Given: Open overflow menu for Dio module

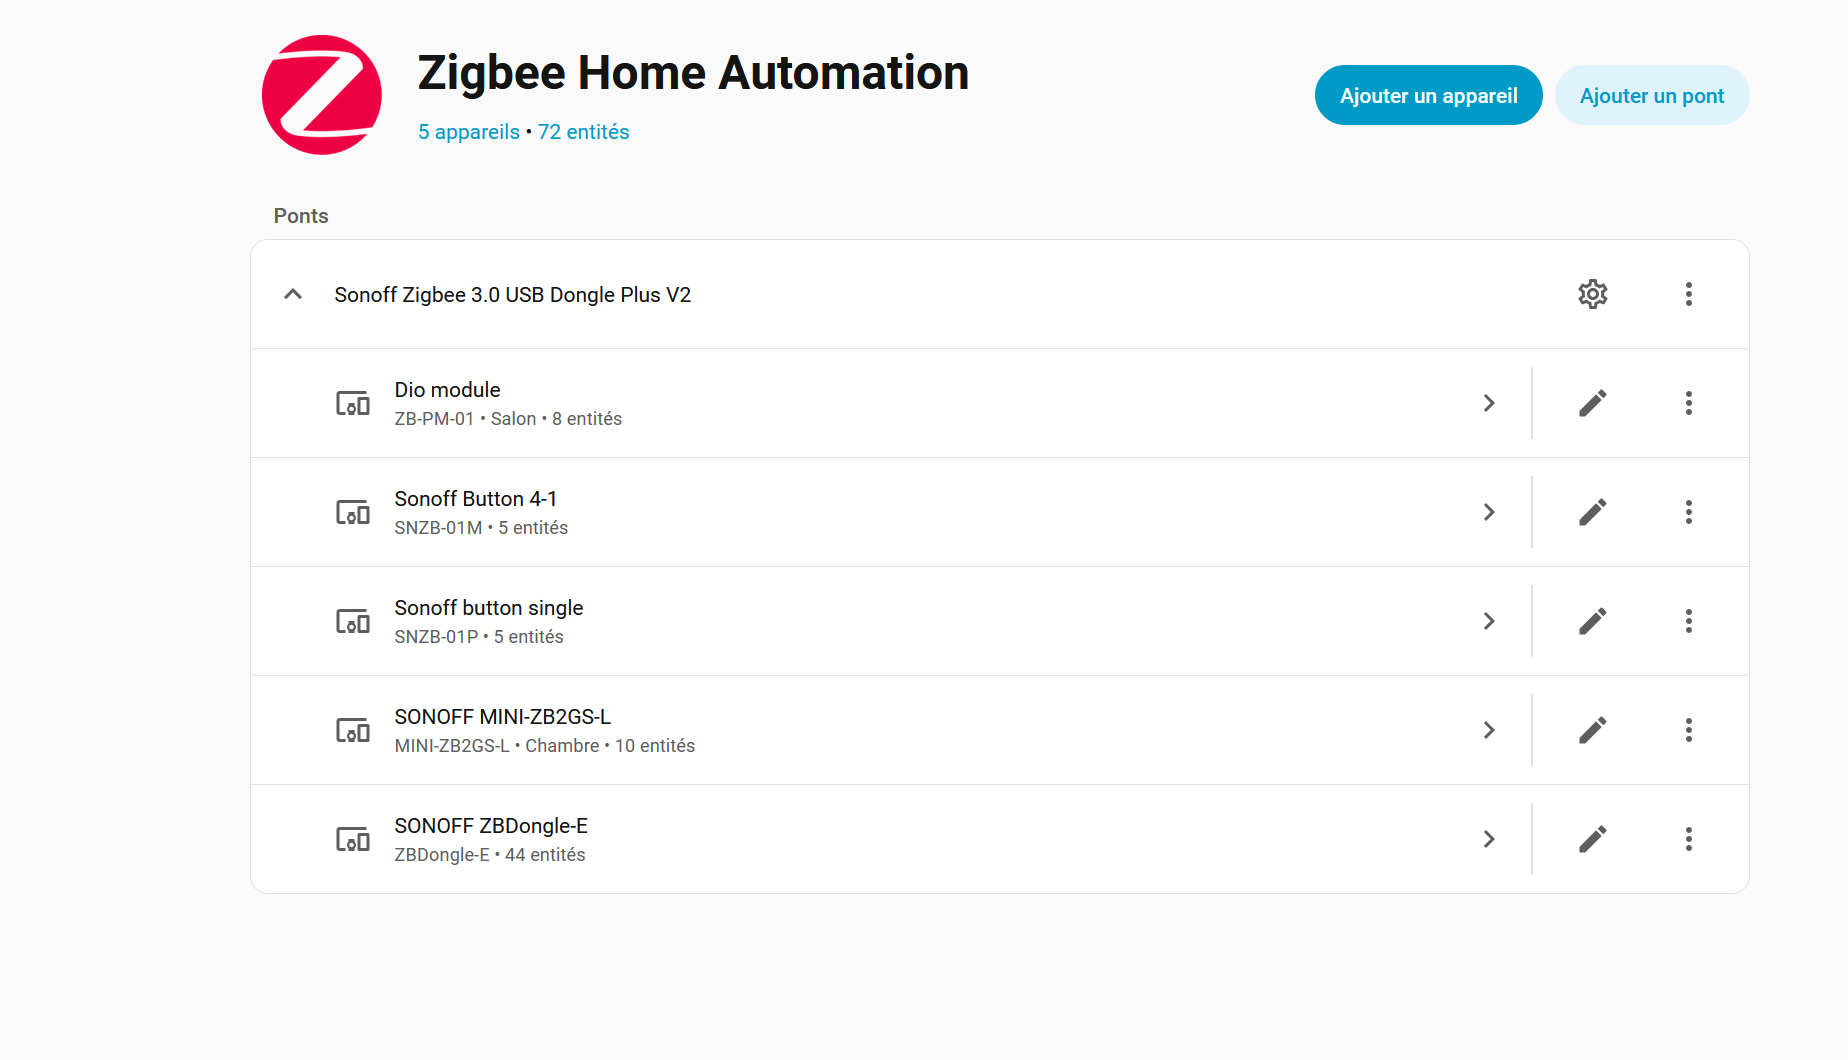Looking at the screenshot, I should (x=1688, y=403).
